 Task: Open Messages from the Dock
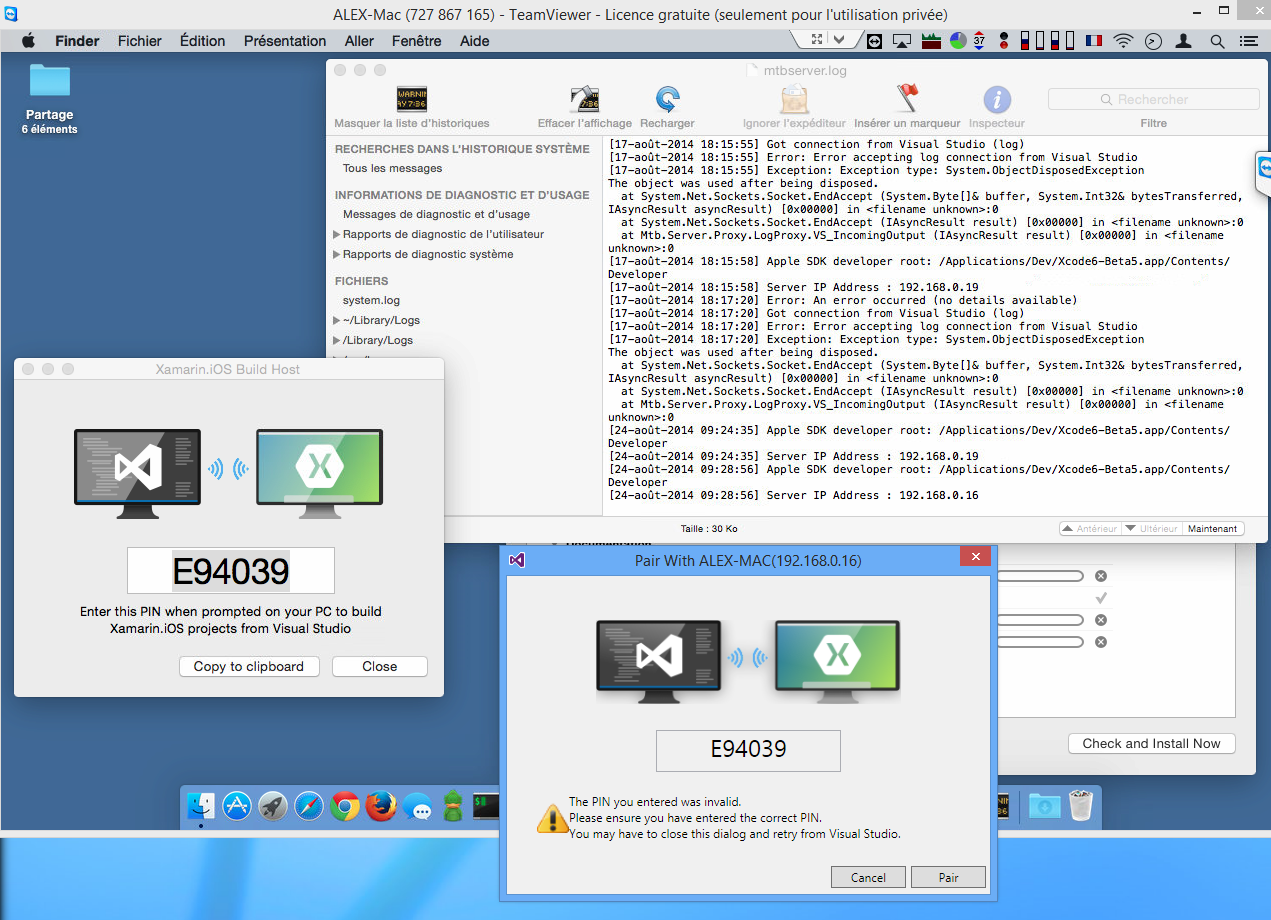point(418,806)
